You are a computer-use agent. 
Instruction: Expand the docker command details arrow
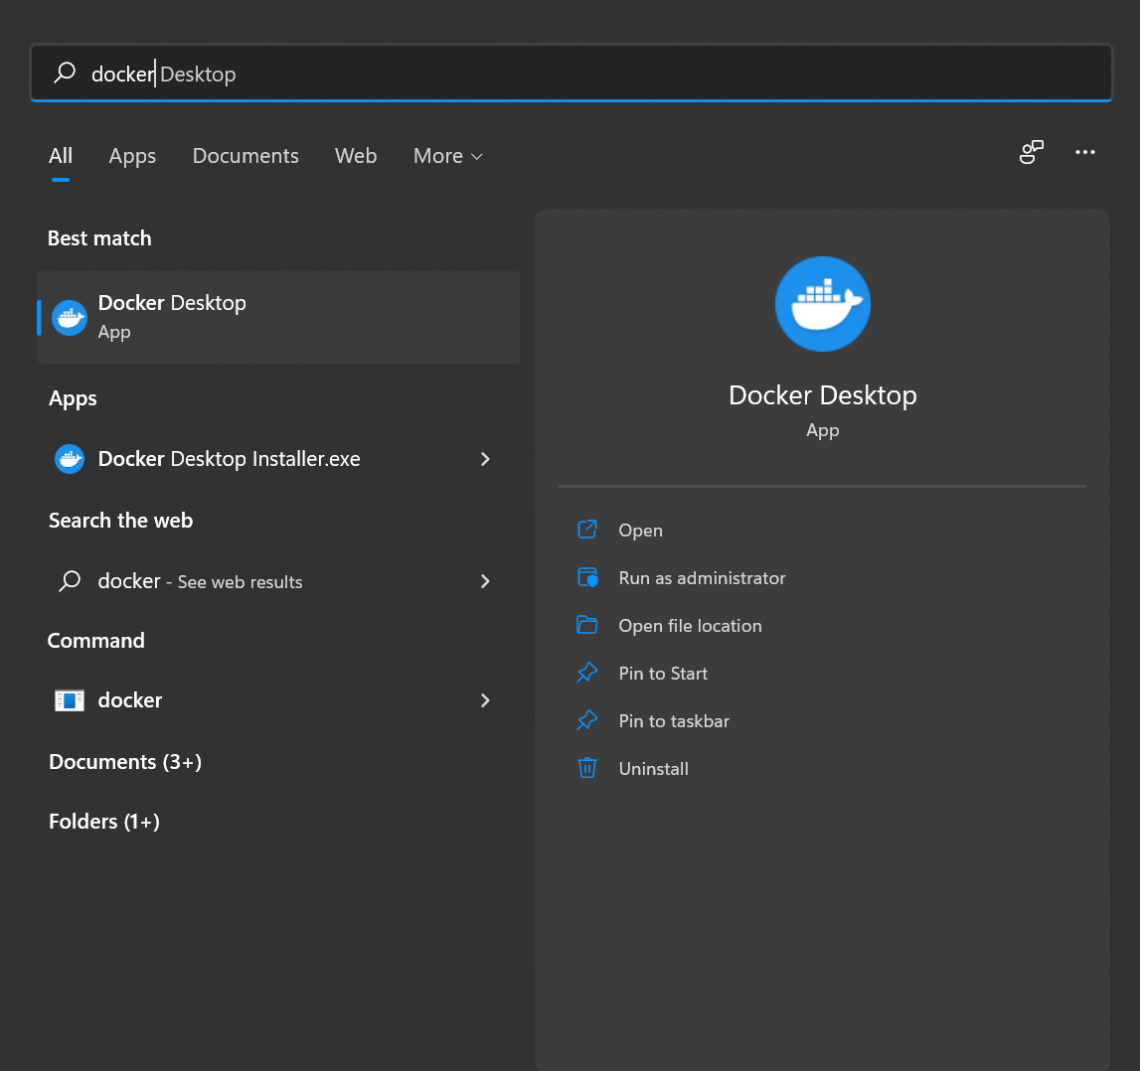tap(485, 700)
